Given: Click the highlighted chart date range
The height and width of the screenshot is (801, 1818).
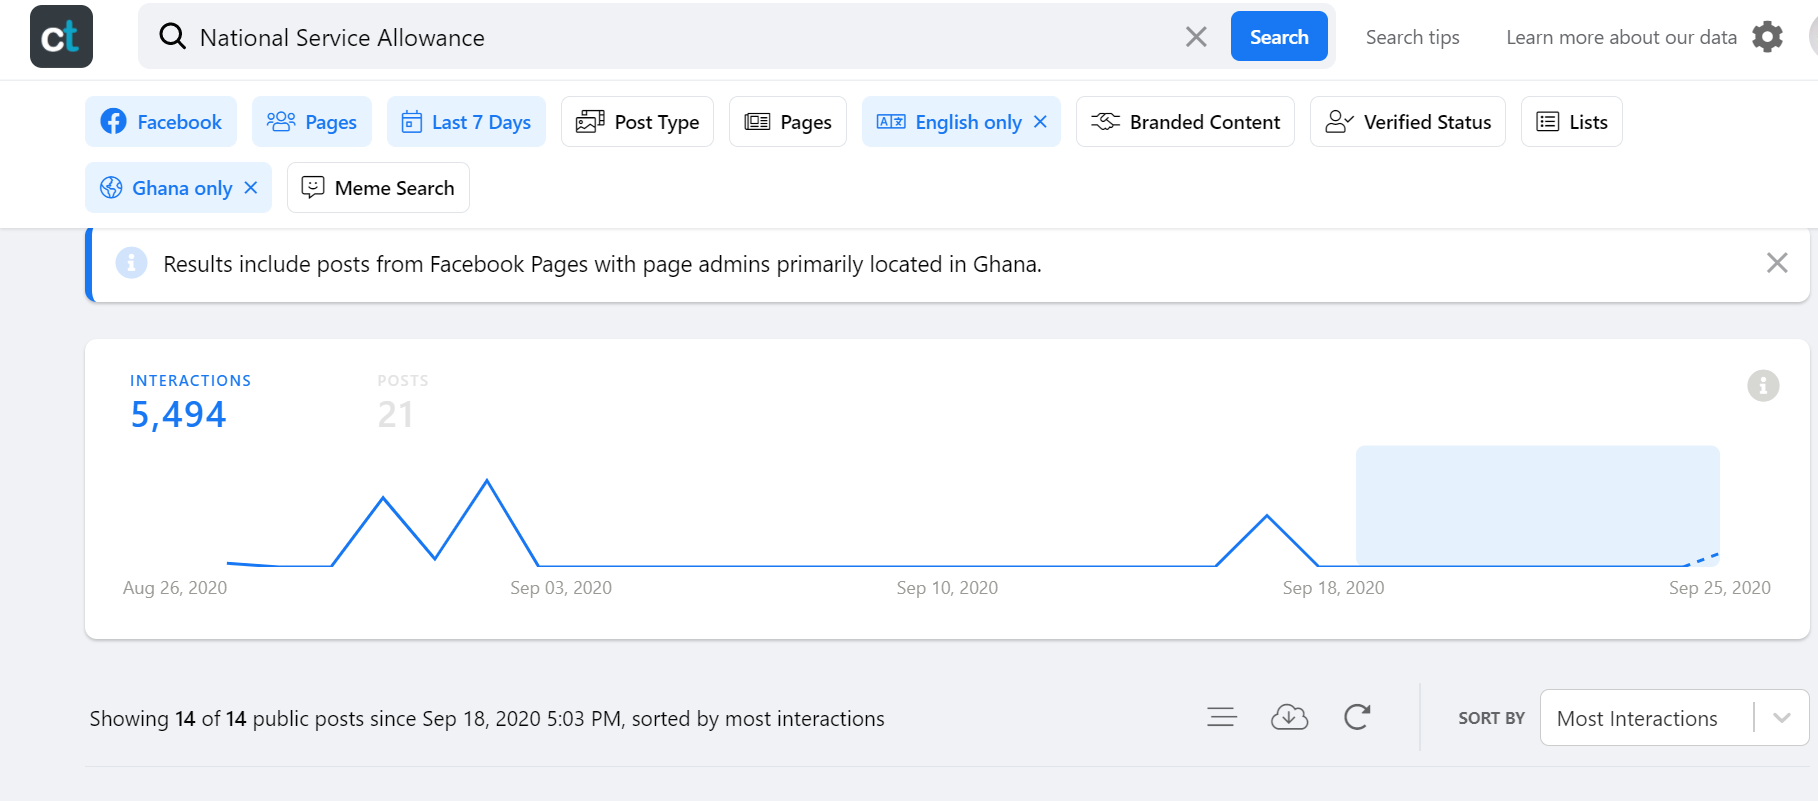Looking at the screenshot, I should point(1538,505).
